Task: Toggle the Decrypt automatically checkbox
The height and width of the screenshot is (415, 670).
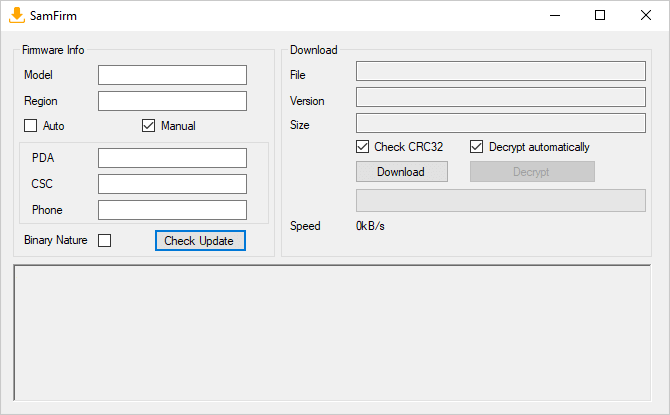Action: 476,147
